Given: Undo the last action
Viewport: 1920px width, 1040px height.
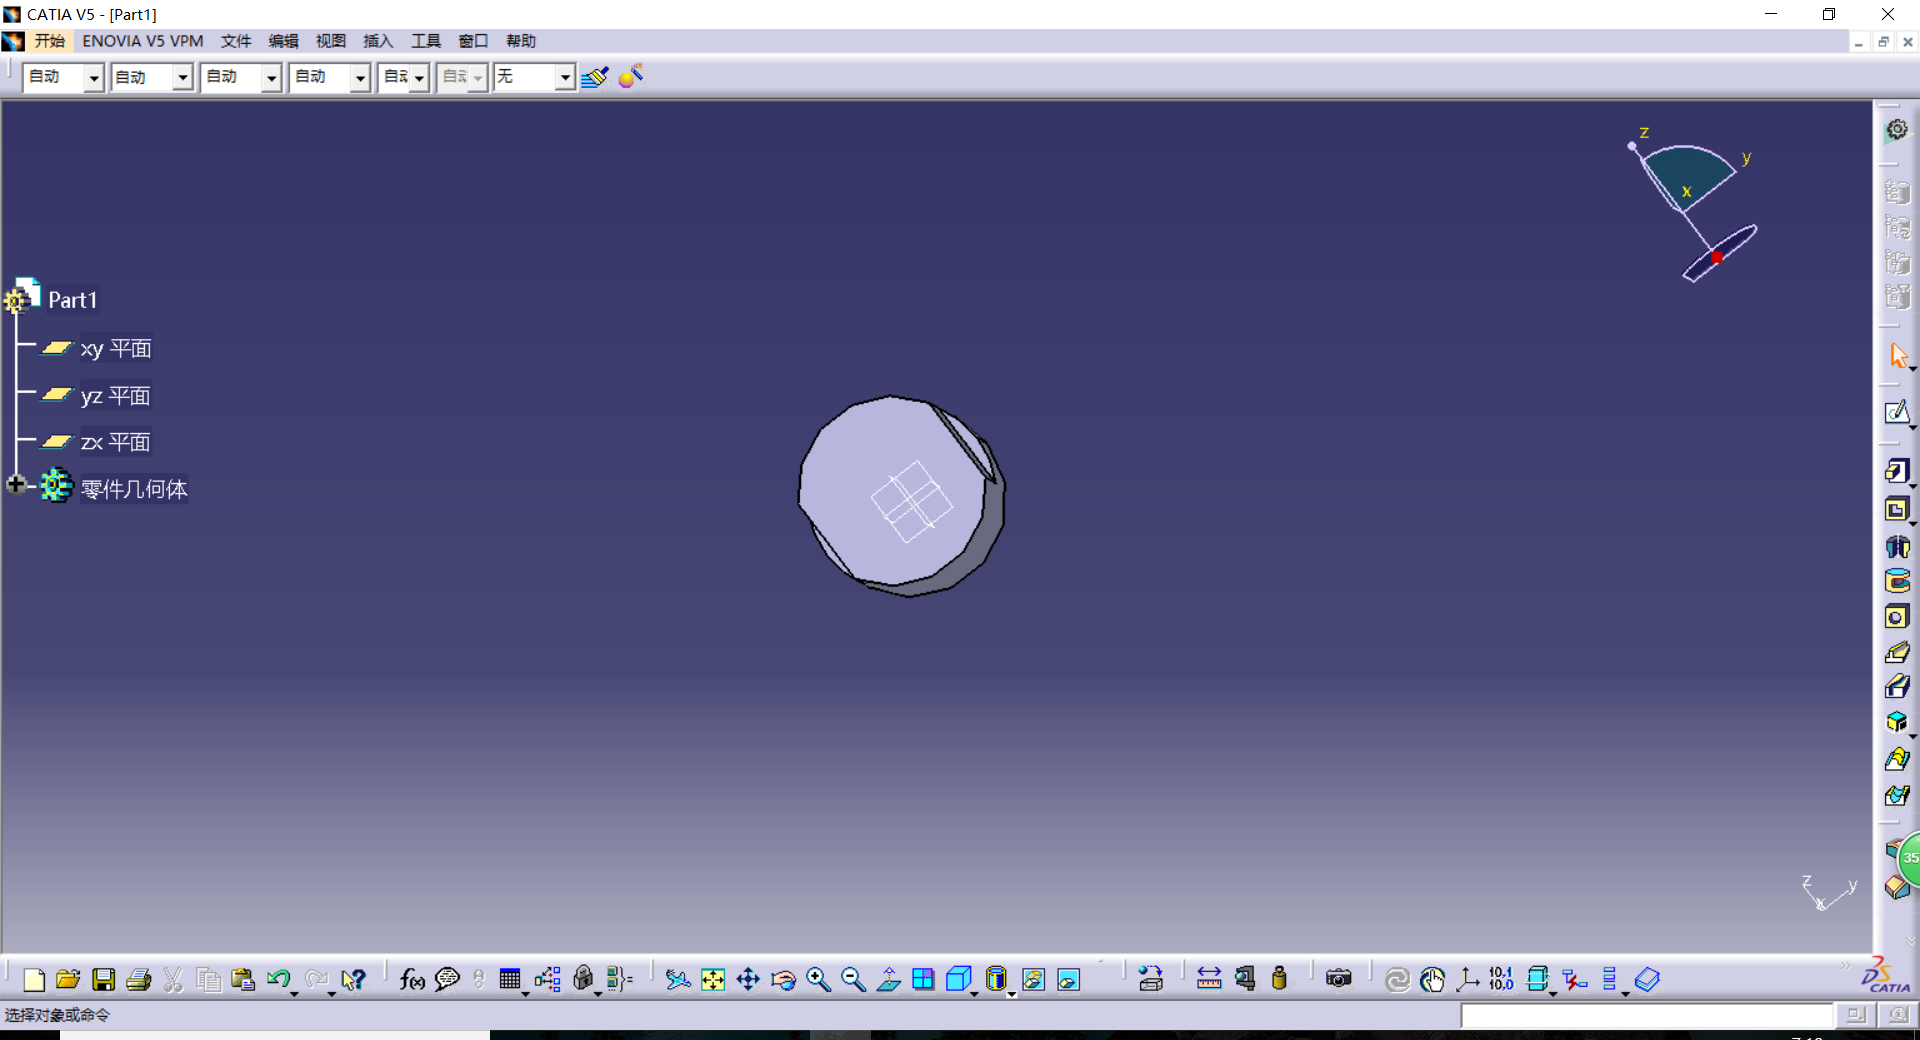Looking at the screenshot, I should tap(278, 979).
